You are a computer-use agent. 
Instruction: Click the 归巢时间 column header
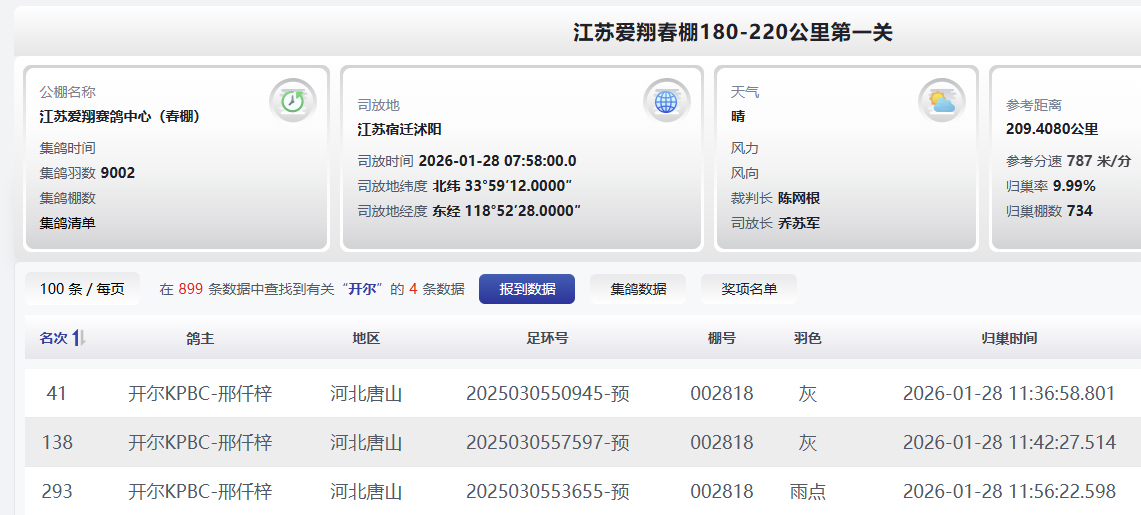[1009, 339]
